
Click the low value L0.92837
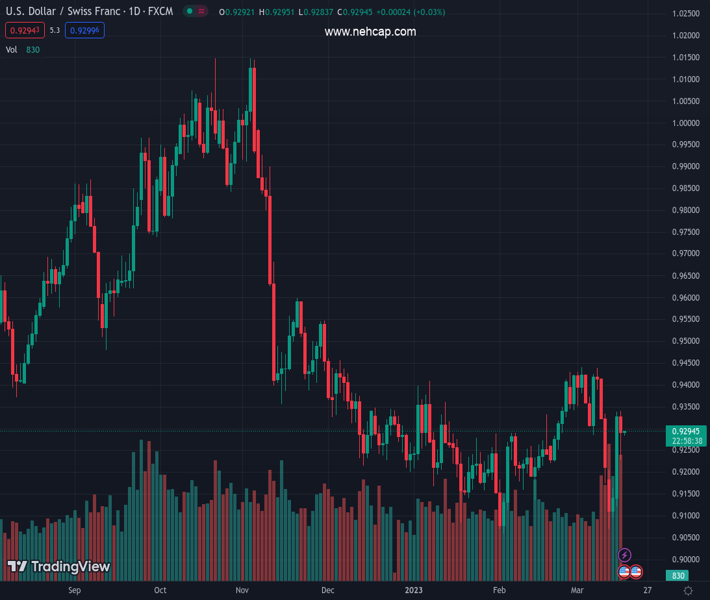pyautogui.click(x=316, y=12)
